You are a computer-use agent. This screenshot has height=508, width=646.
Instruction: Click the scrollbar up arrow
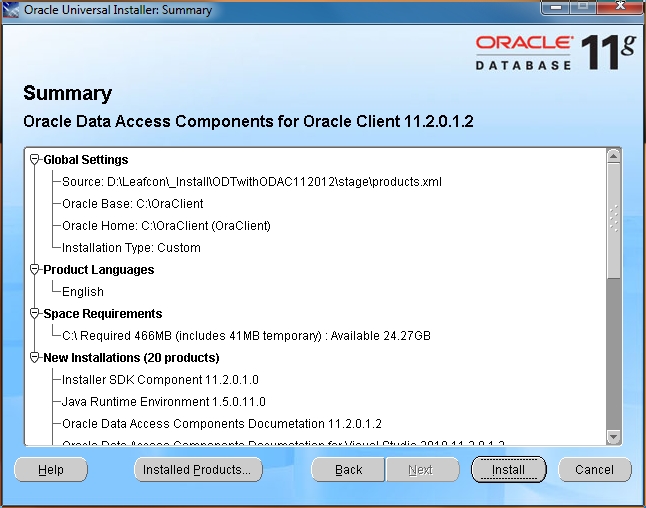(x=613, y=157)
